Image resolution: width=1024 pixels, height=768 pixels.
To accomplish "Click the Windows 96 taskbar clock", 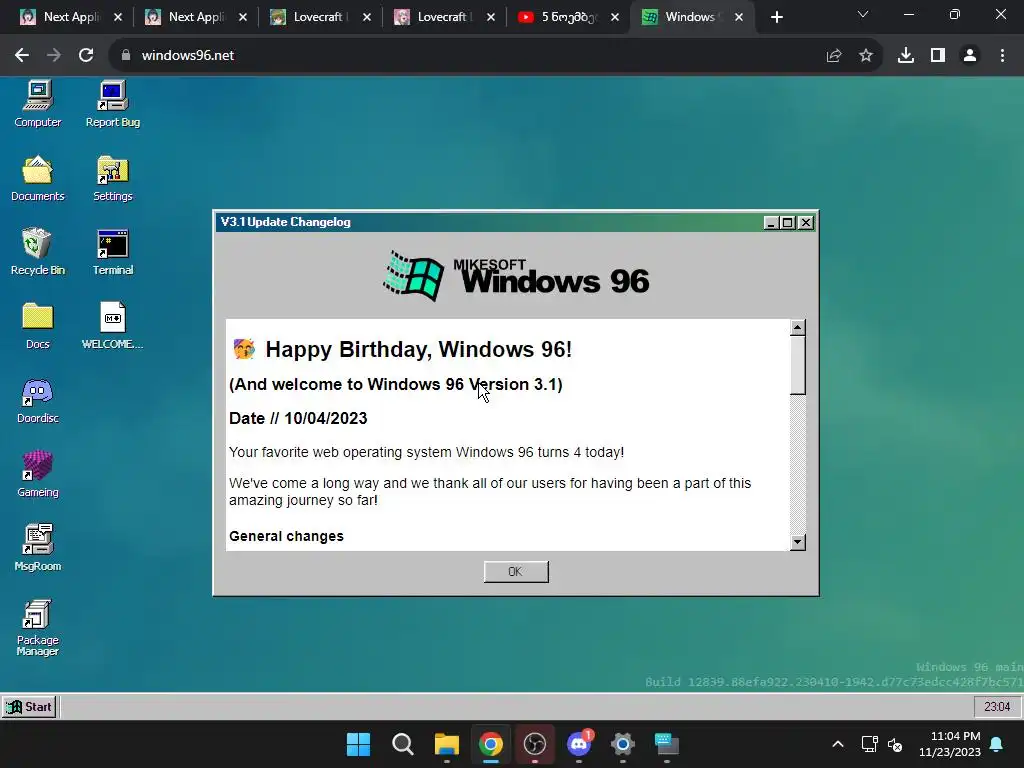I will point(997,707).
